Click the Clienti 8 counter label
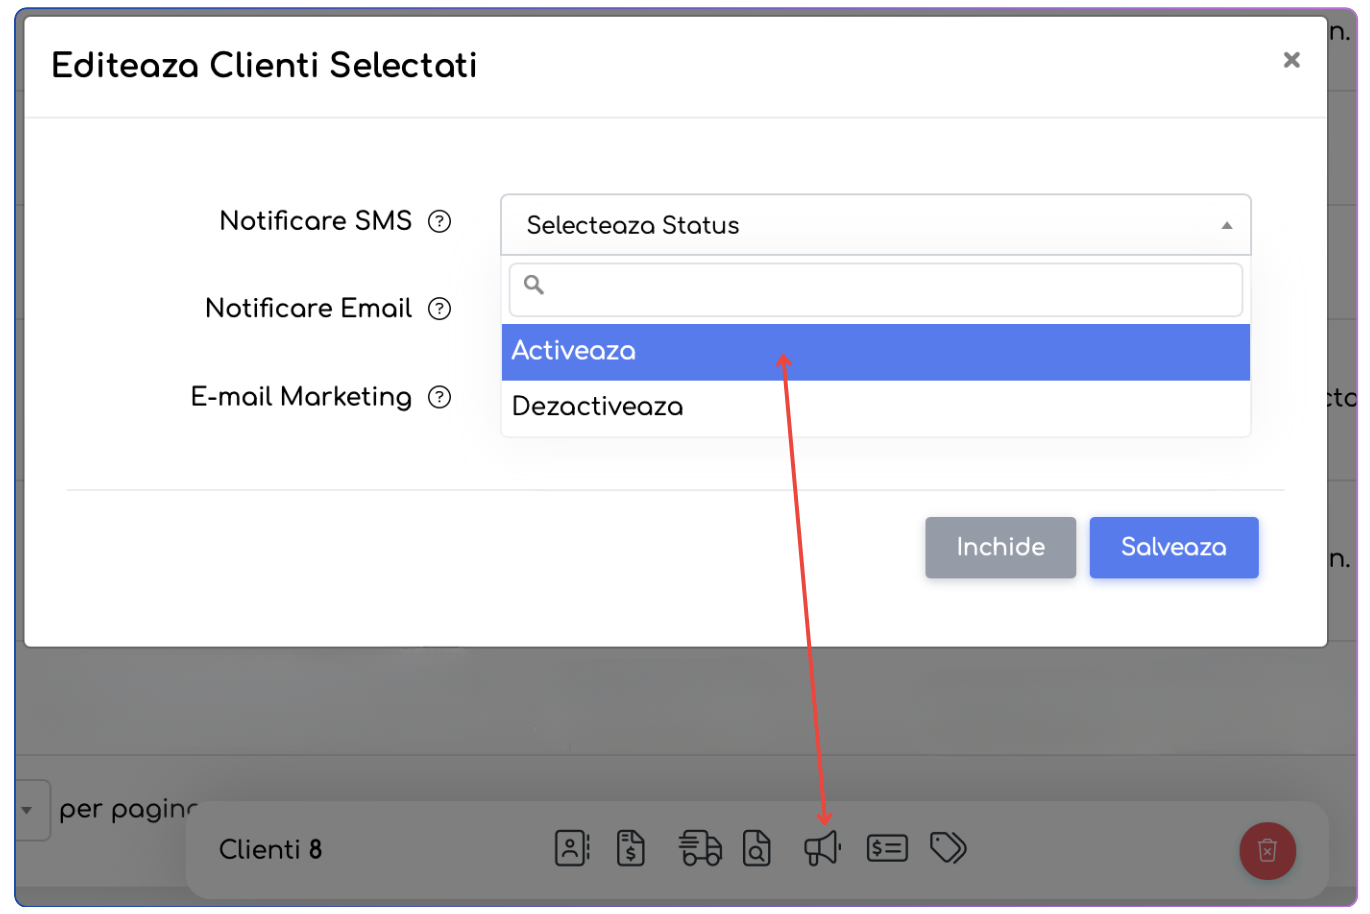This screenshot has width=1370, height=914. [x=270, y=850]
